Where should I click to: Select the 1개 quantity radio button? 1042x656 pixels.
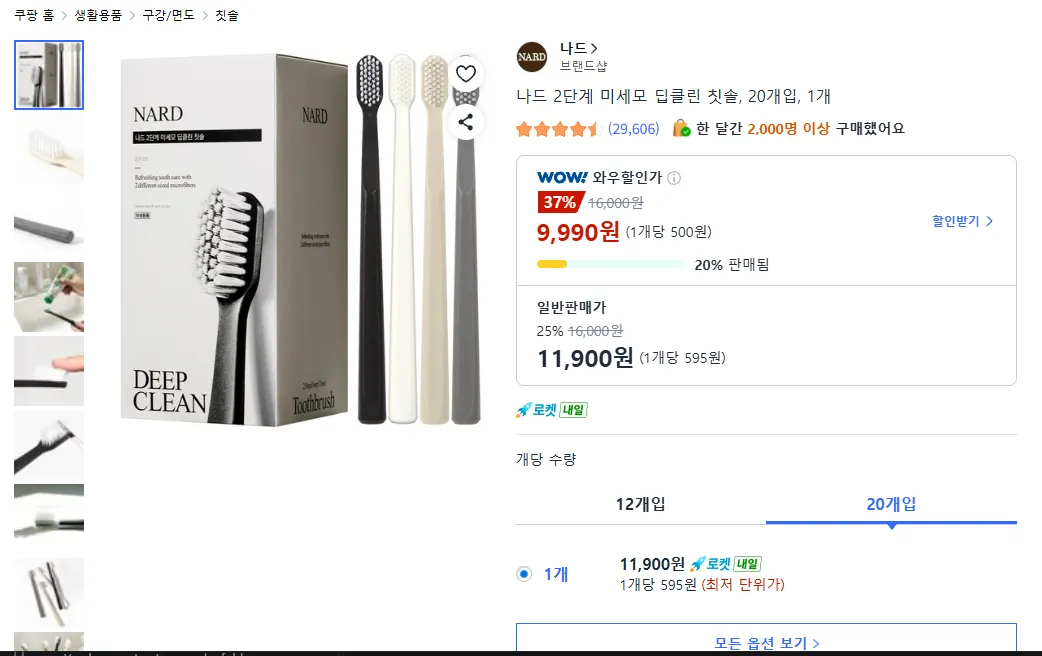(x=524, y=574)
